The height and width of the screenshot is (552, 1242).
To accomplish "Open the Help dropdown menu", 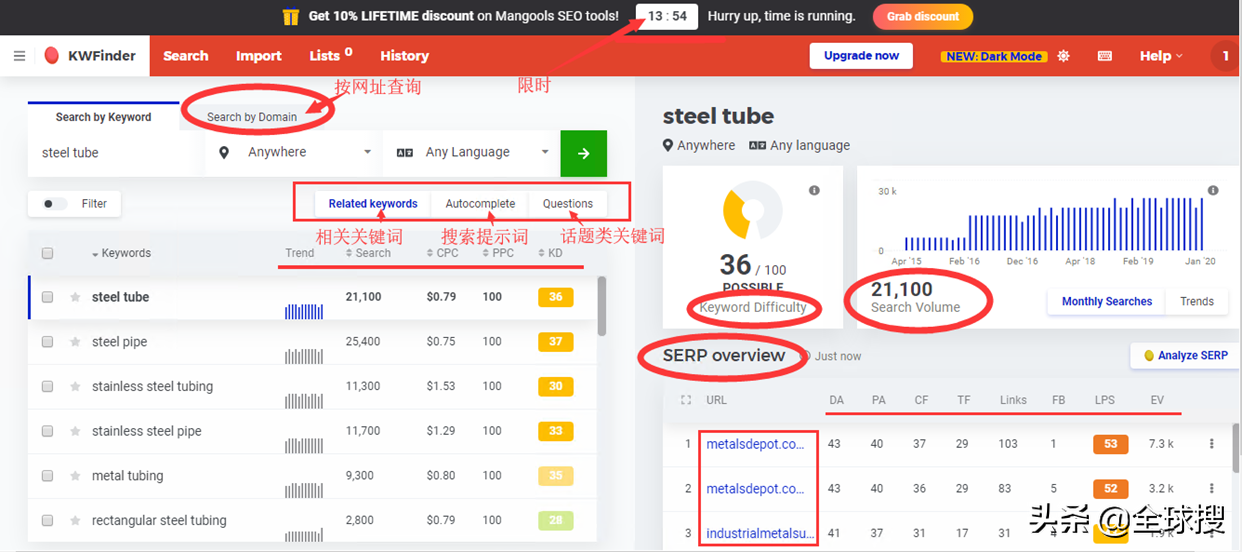I will click(x=1160, y=56).
